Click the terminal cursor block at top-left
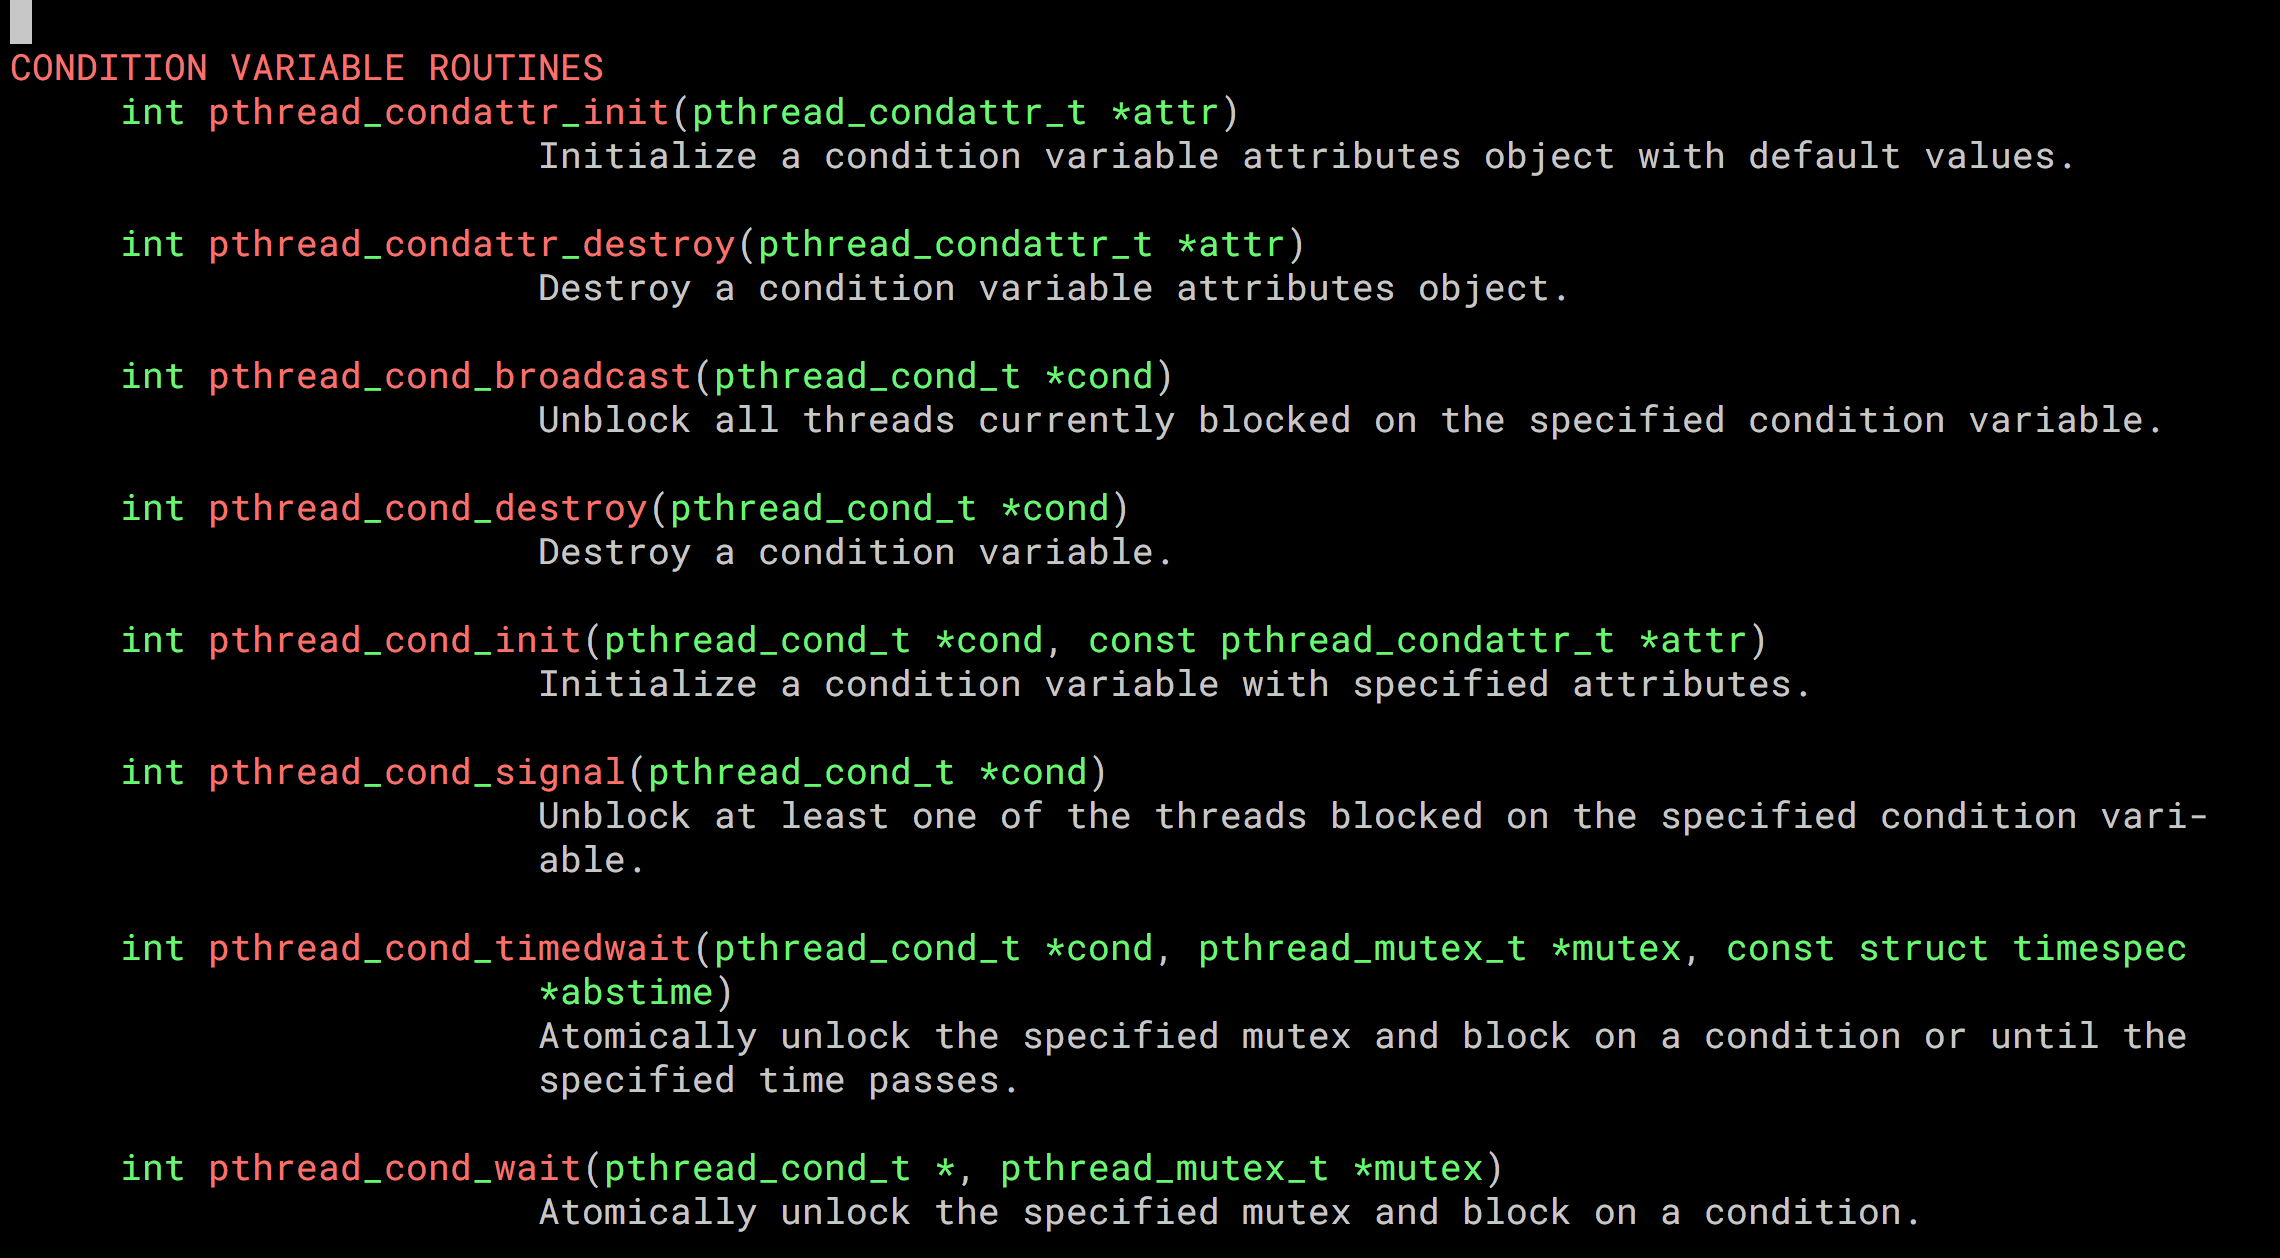 click(x=21, y=21)
